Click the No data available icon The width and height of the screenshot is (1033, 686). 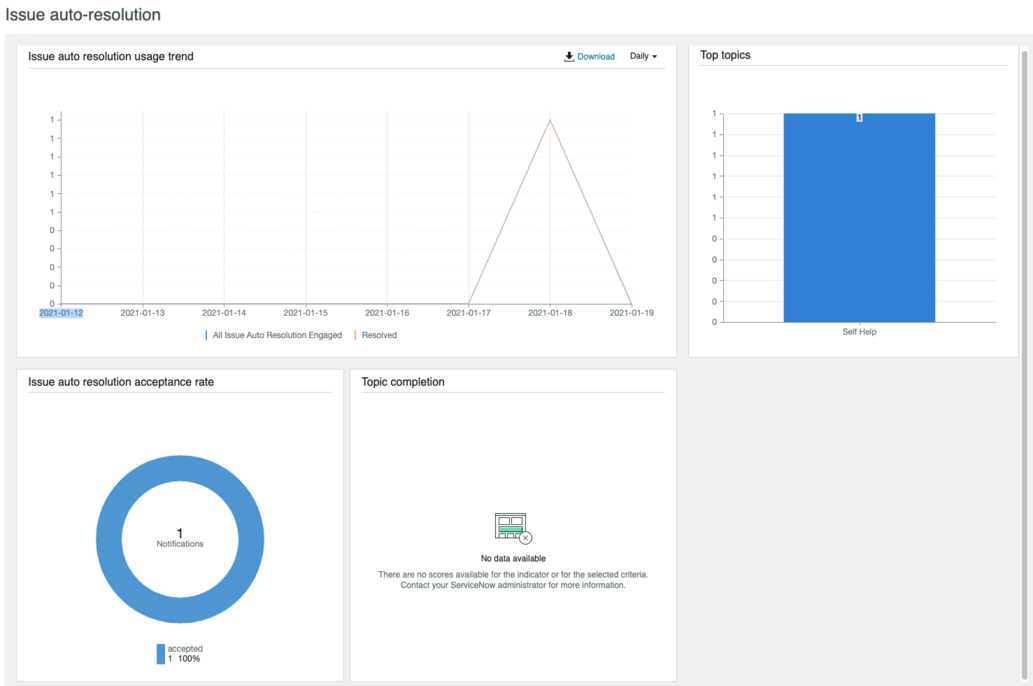(x=513, y=528)
